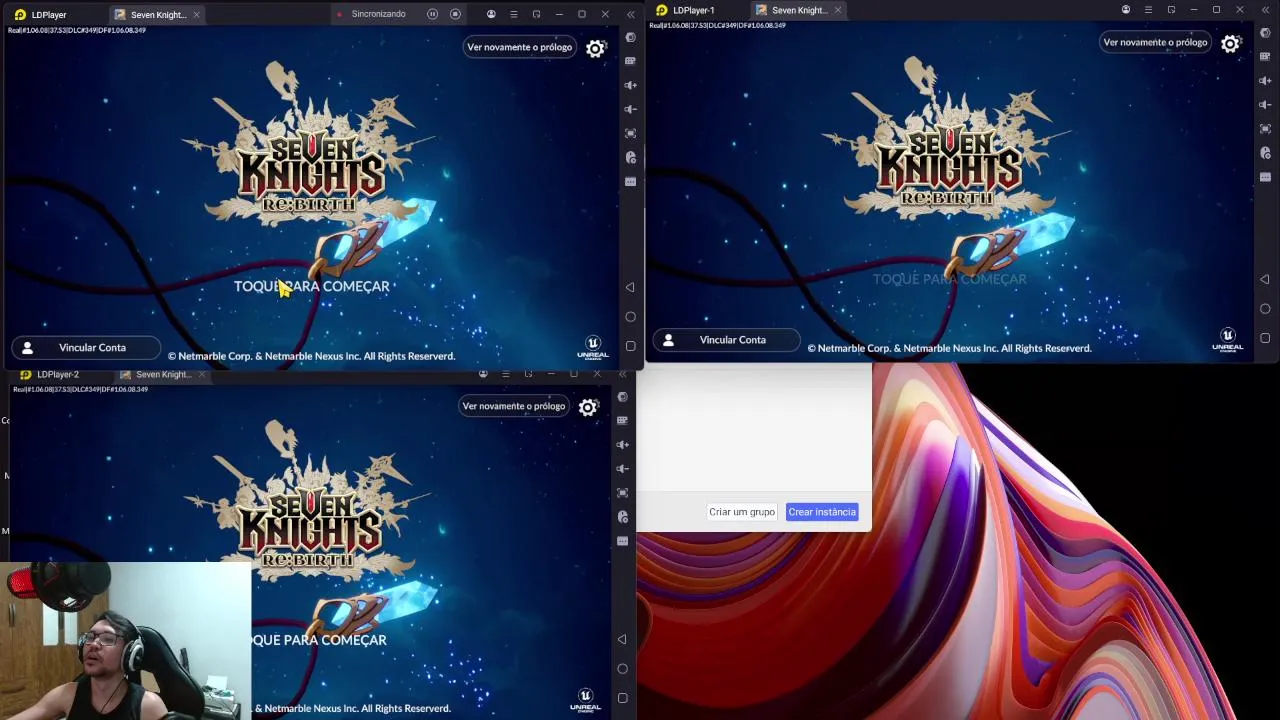Lower volume in LDPlayer sidebar
Viewport: 1280px width, 720px height.
pos(630,109)
